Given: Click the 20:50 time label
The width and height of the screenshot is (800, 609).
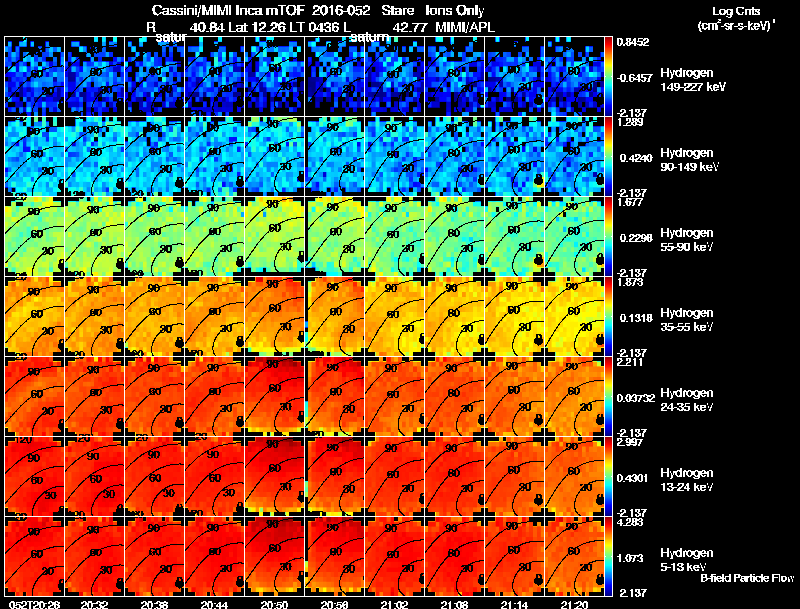Looking at the screenshot, I should coord(274,604).
